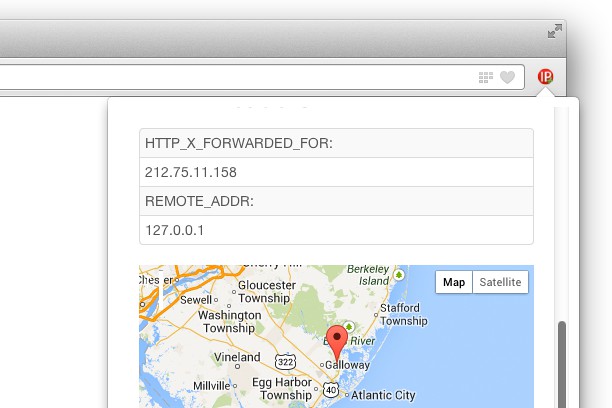Screen dimensions: 612x408
Task: Click the IP address 212.75.11.158
Action: coord(191,172)
